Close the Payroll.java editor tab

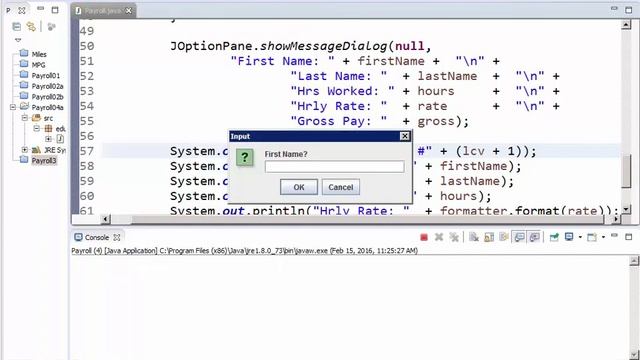(x=129, y=11)
